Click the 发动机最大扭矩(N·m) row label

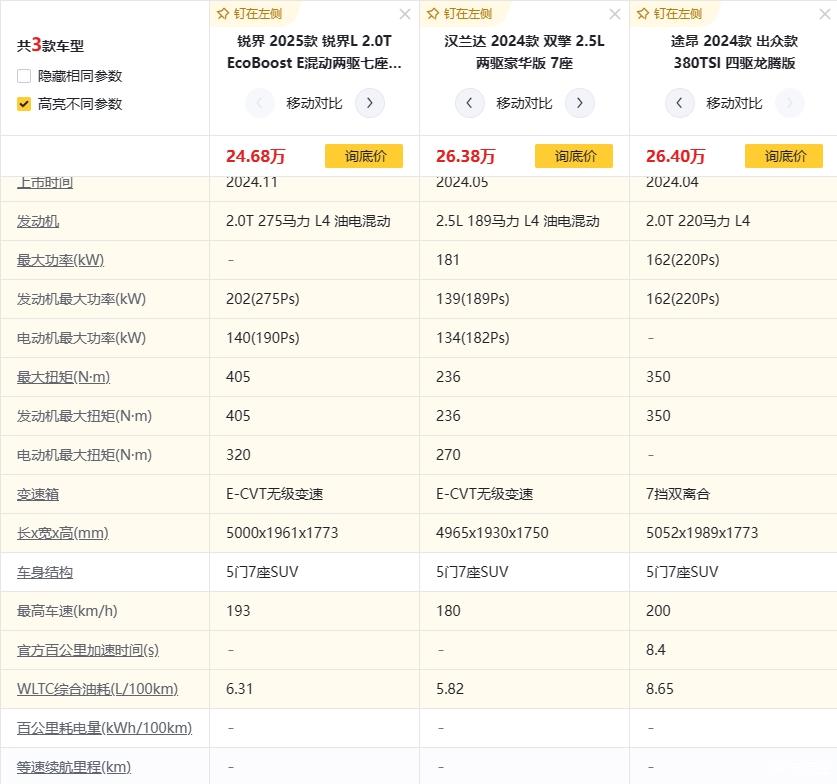[x=84, y=416]
